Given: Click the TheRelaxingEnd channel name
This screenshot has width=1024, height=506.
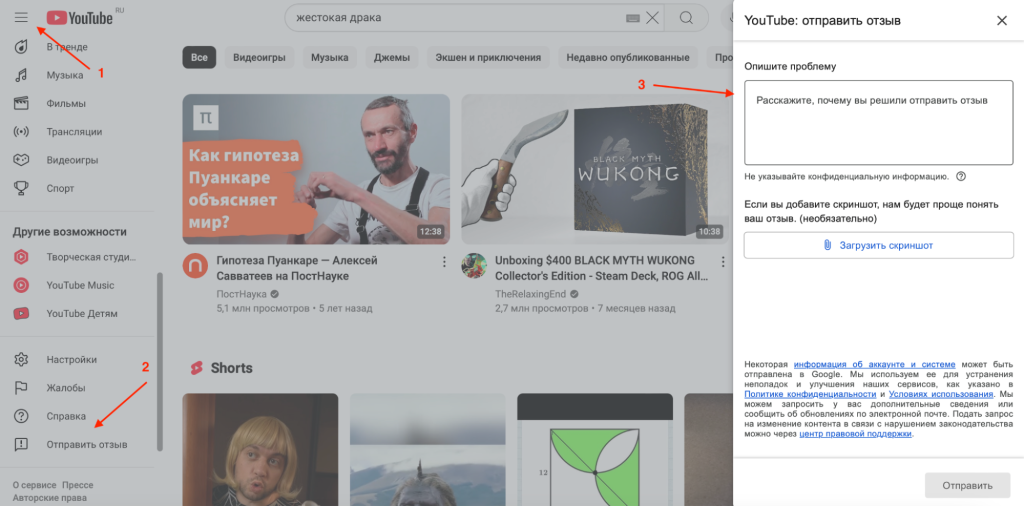Looking at the screenshot, I should [532, 293].
